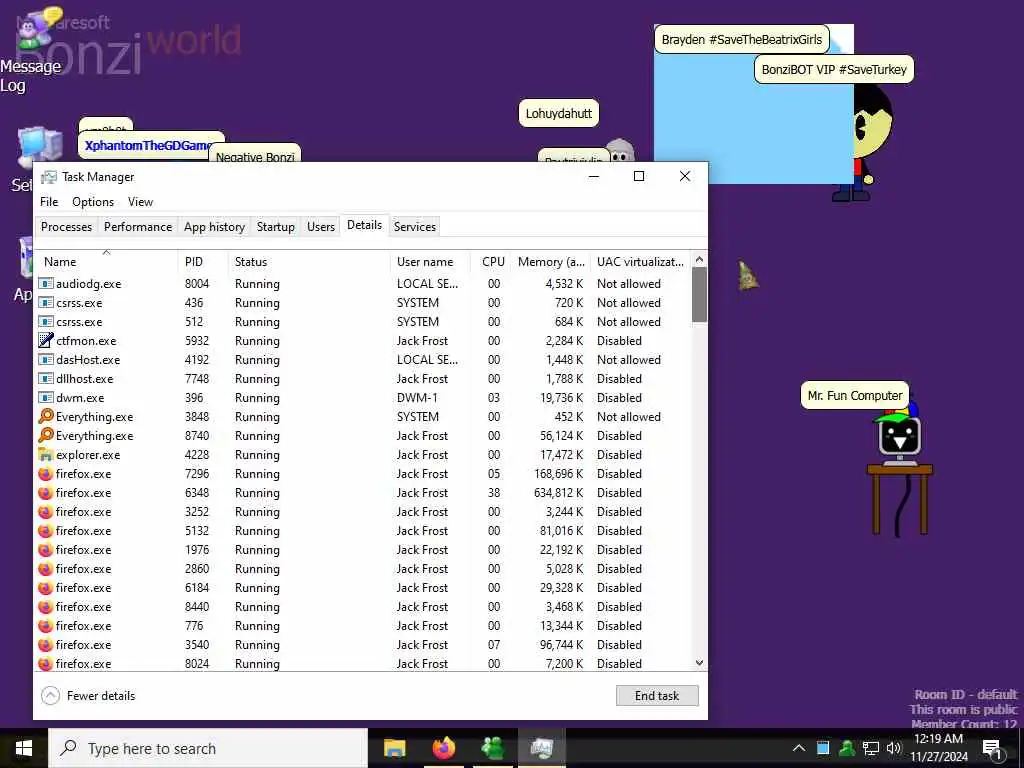The width and height of the screenshot is (1024, 768).
Task: Open the Windows Start menu
Action: tap(24, 748)
